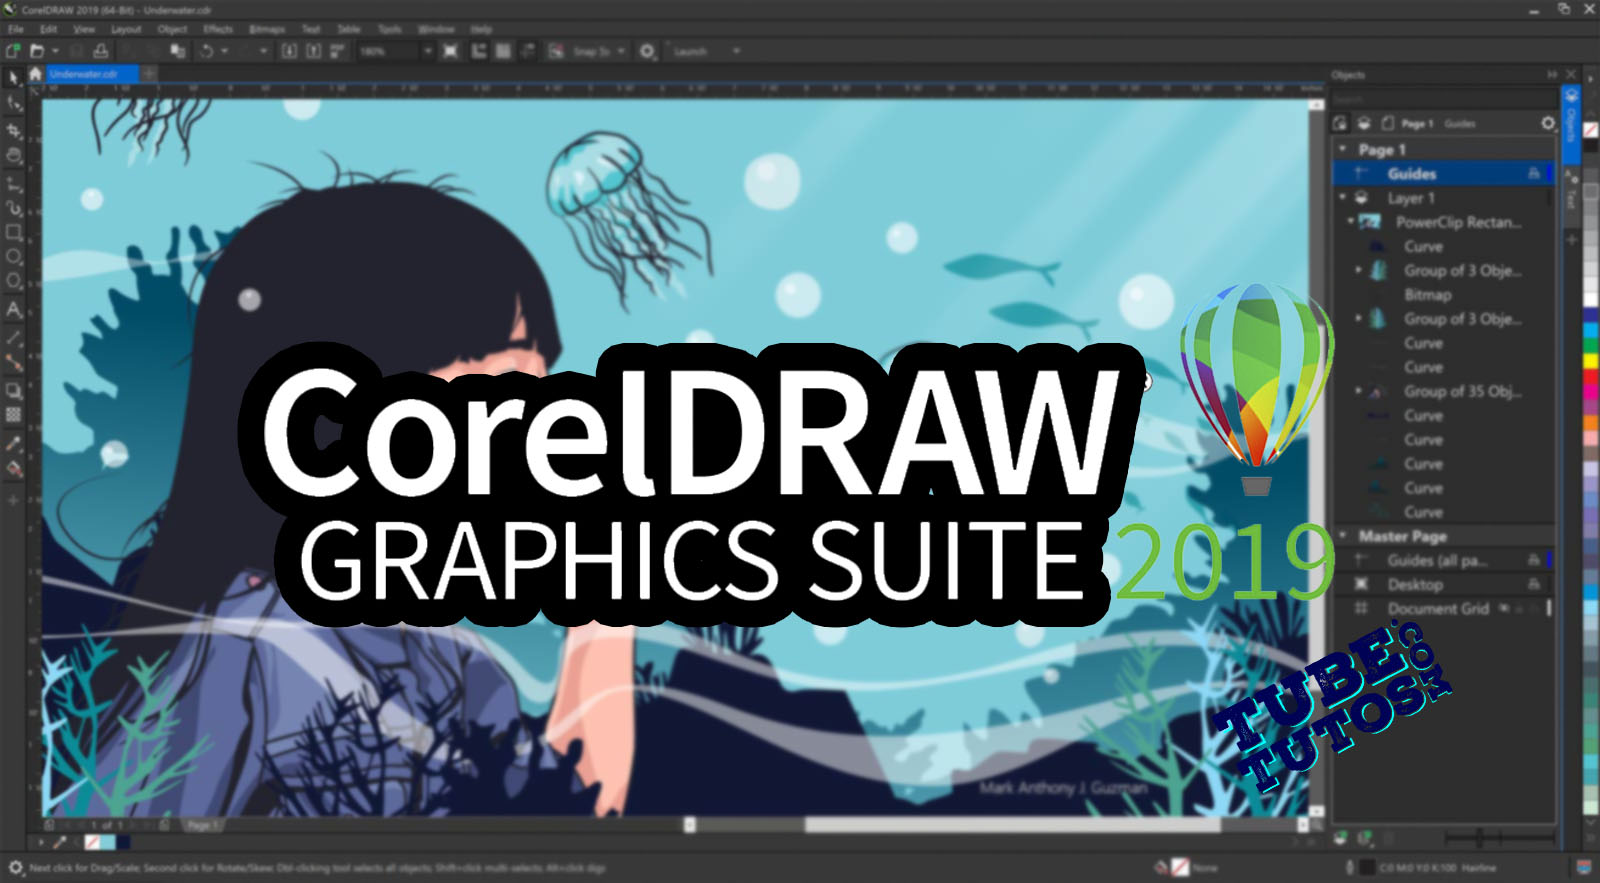Toggle show grid button in toolbar

pyautogui.click(x=503, y=50)
